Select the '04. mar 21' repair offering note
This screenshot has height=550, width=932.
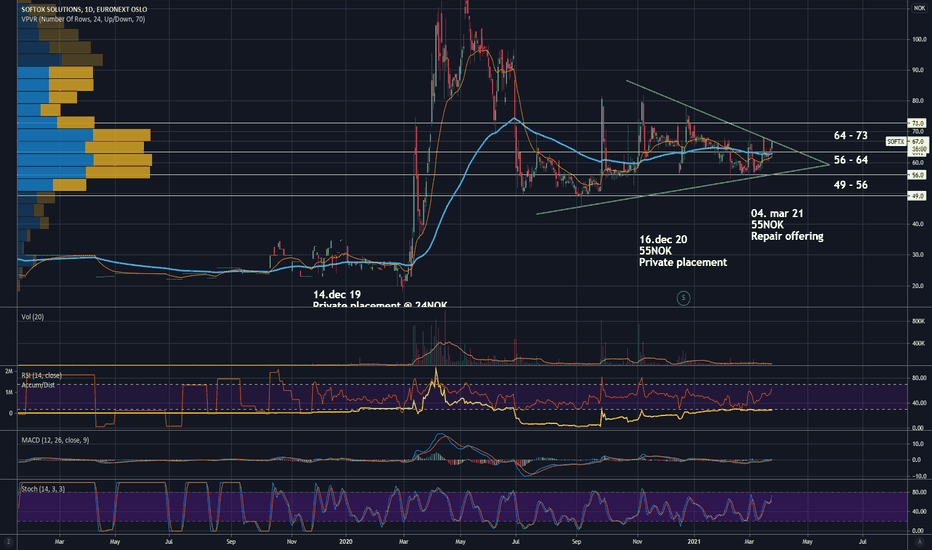coord(787,225)
